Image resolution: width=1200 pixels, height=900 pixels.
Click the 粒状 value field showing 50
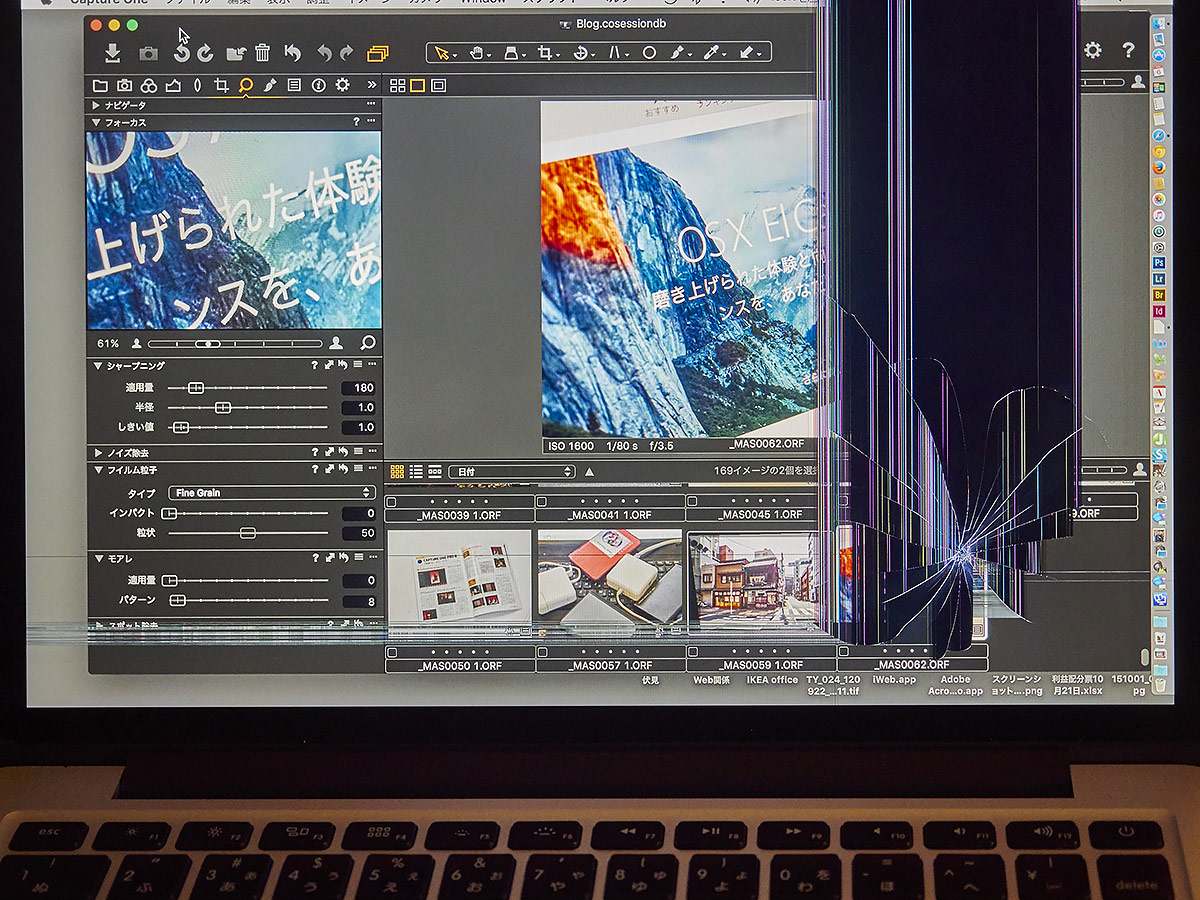pyautogui.click(x=358, y=533)
